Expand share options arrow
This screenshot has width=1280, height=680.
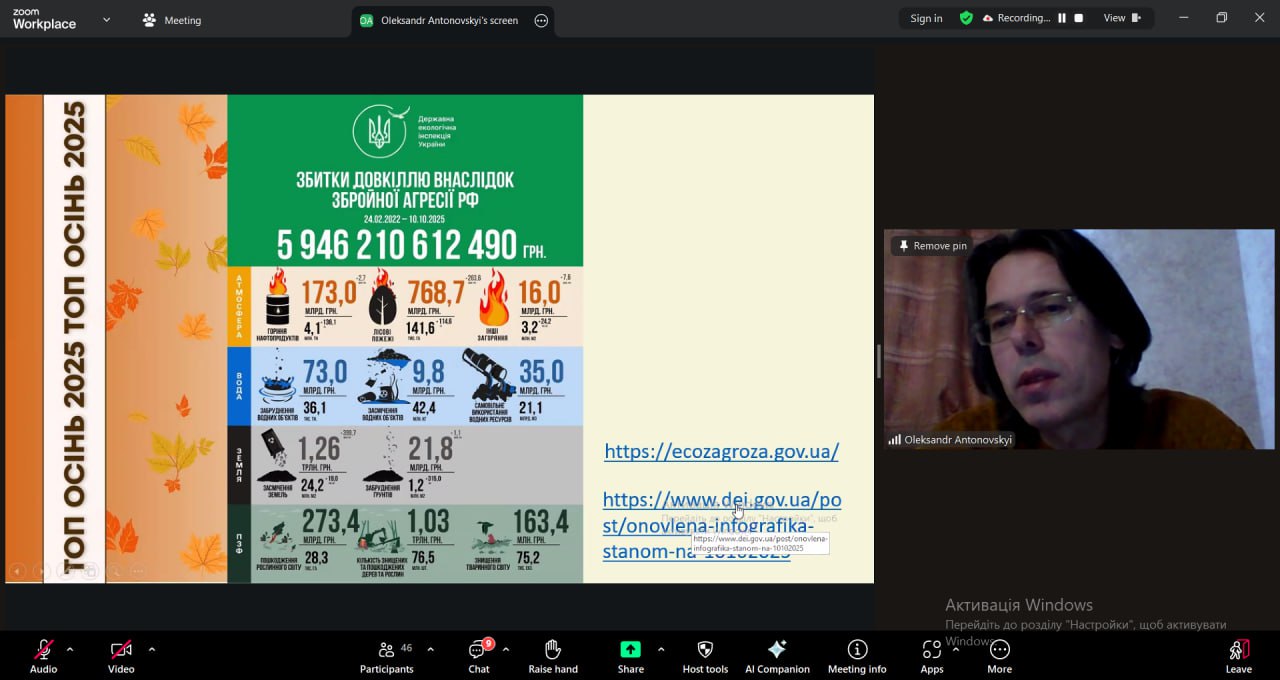tap(661, 649)
